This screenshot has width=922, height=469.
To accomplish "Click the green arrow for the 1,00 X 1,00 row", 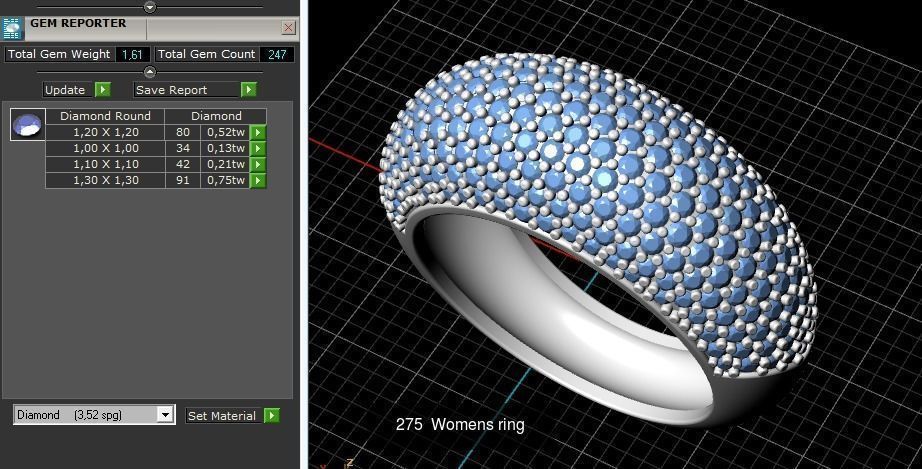I will click(258, 148).
